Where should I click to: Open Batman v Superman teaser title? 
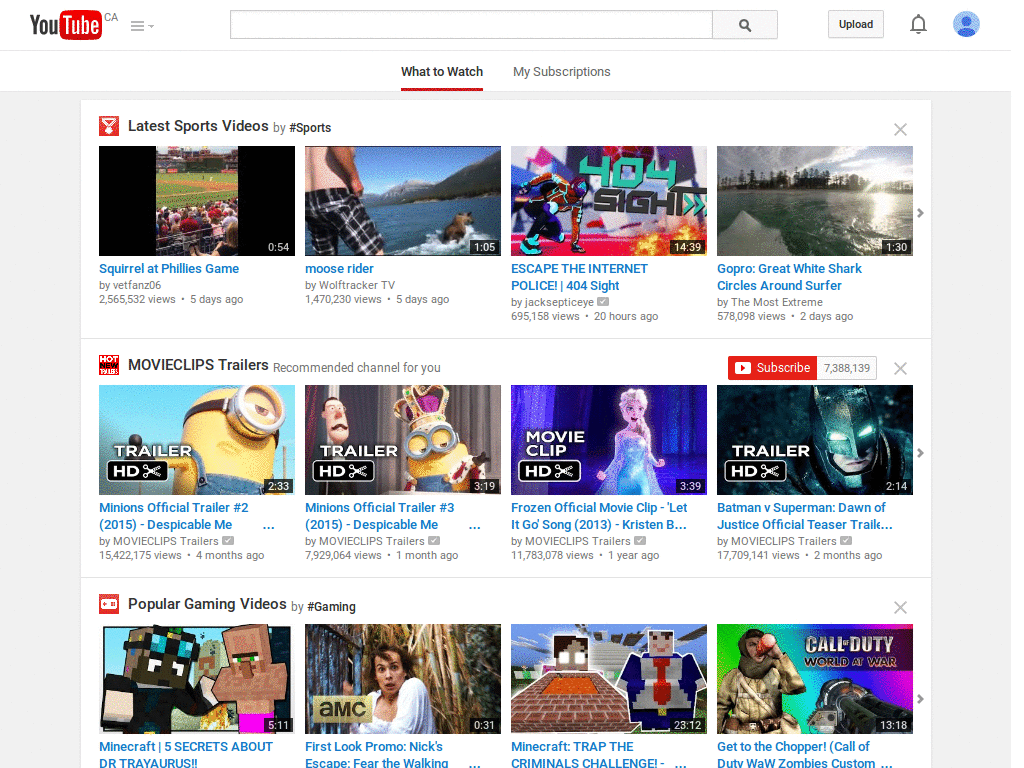click(x=805, y=516)
